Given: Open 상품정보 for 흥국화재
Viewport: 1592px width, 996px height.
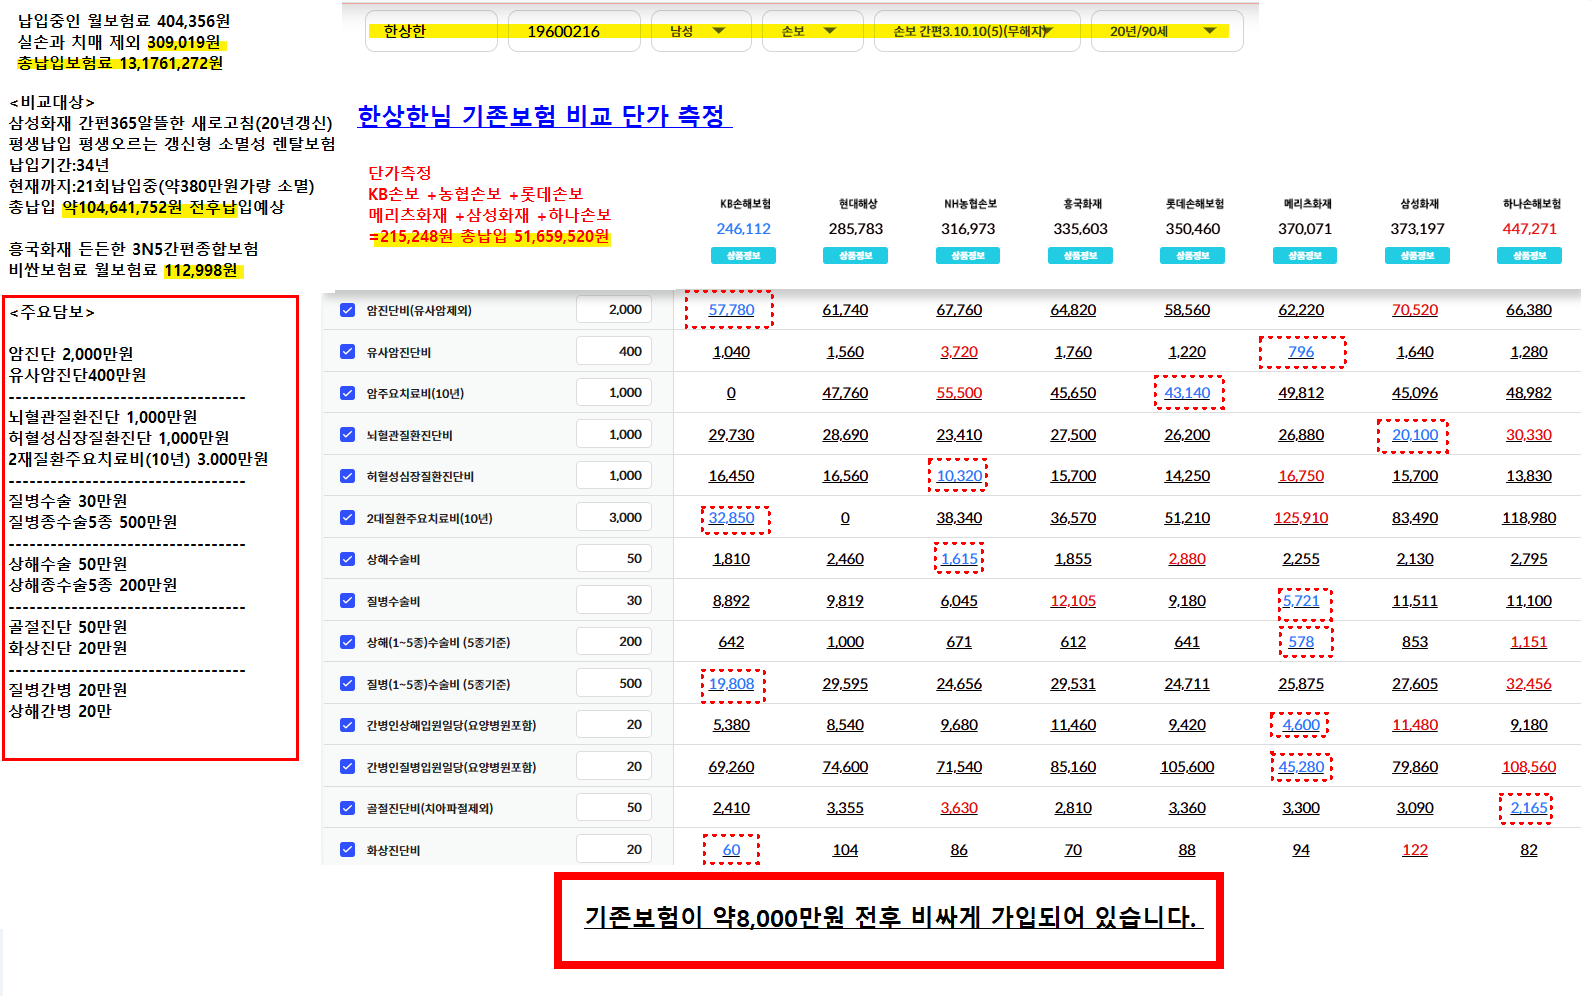Looking at the screenshot, I should (1080, 256).
